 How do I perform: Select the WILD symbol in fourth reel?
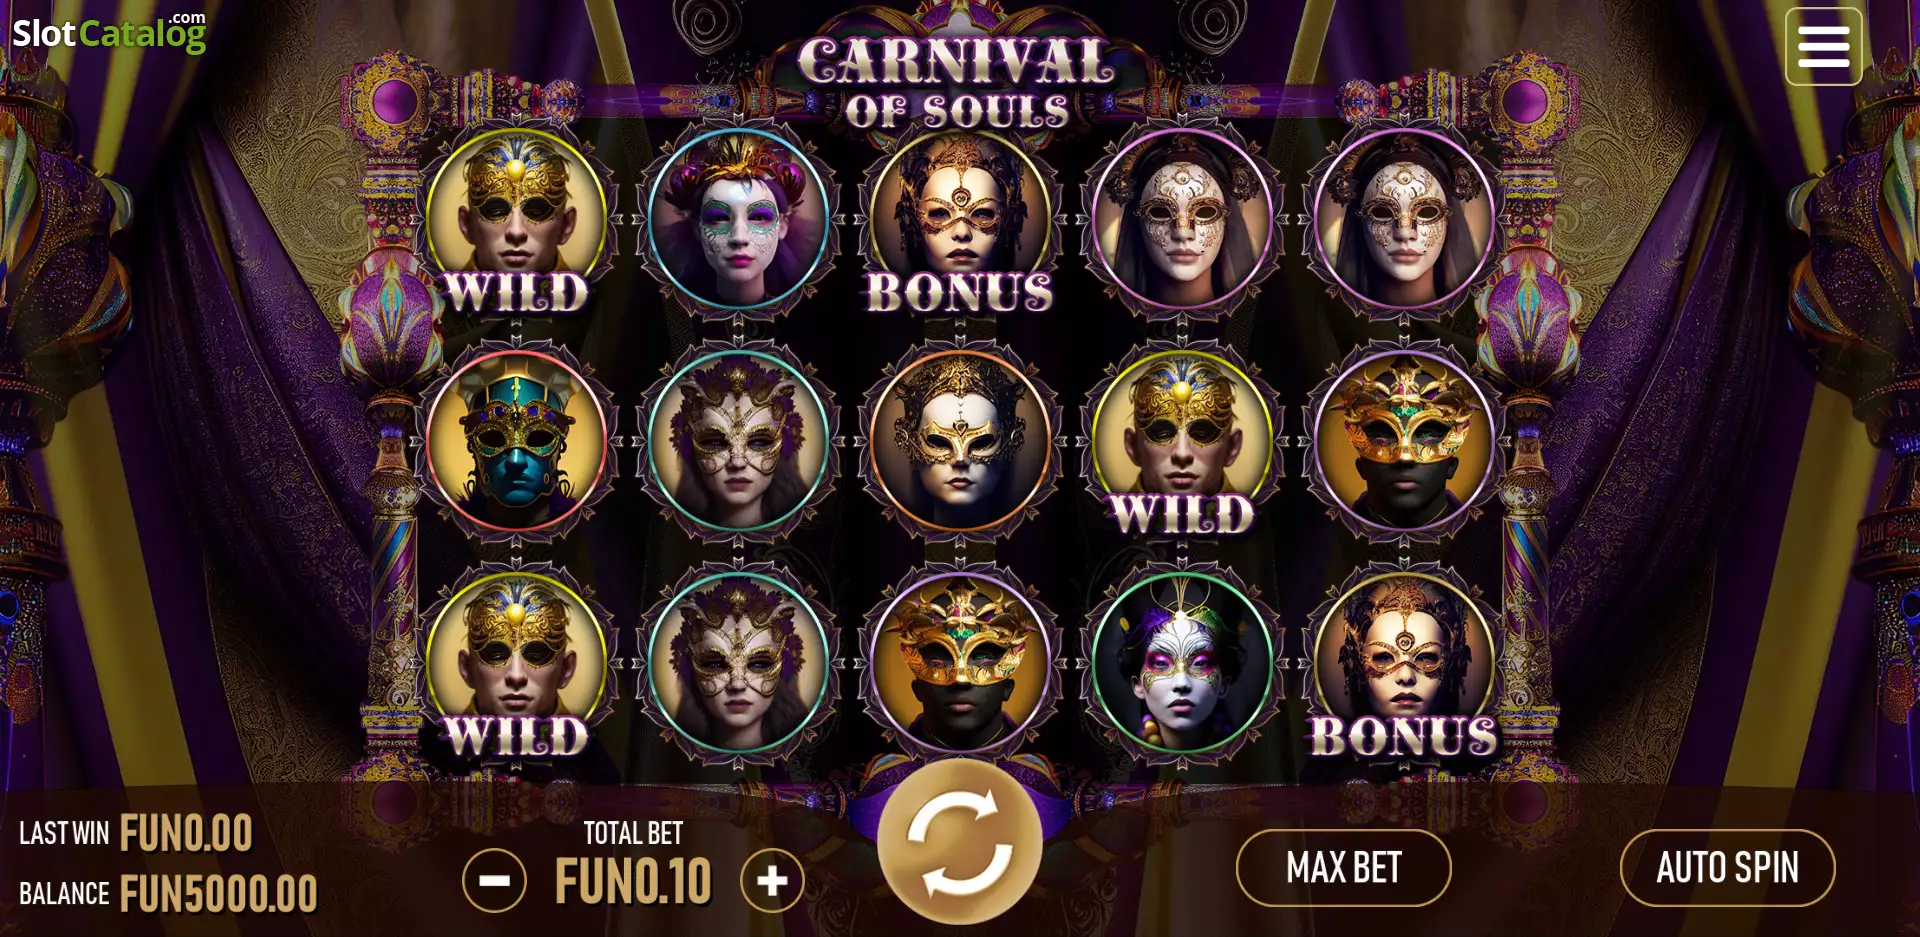(1182, 441)
